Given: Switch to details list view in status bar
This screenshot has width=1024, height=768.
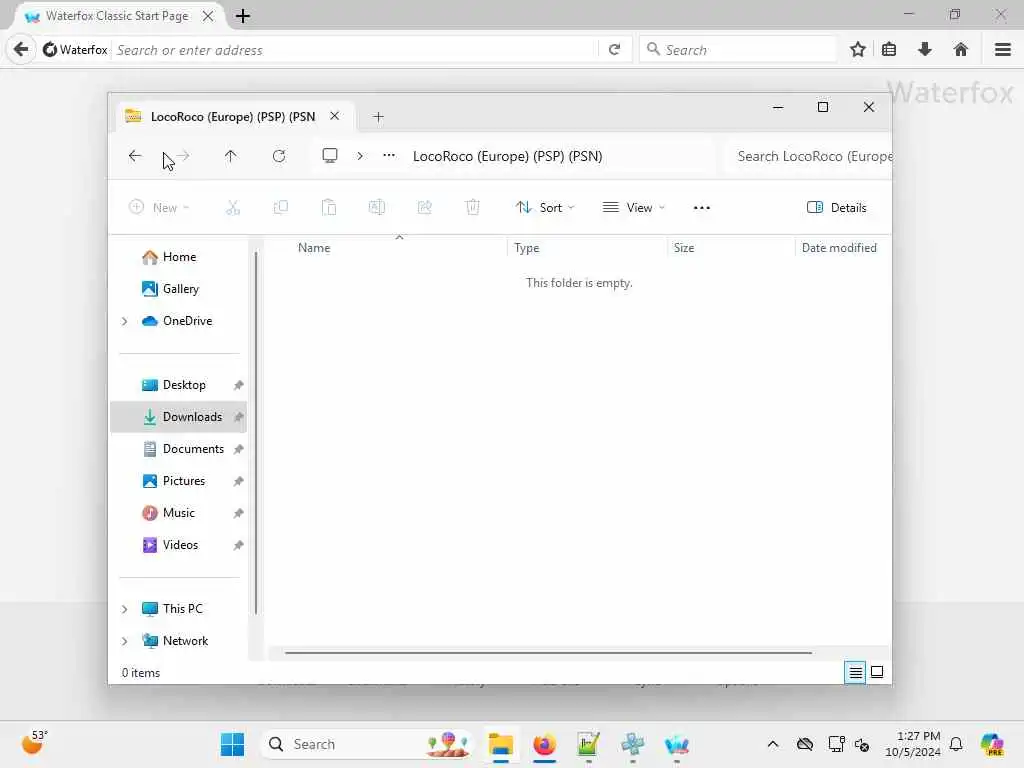Looking at the screenshot, I should (855, 672).
